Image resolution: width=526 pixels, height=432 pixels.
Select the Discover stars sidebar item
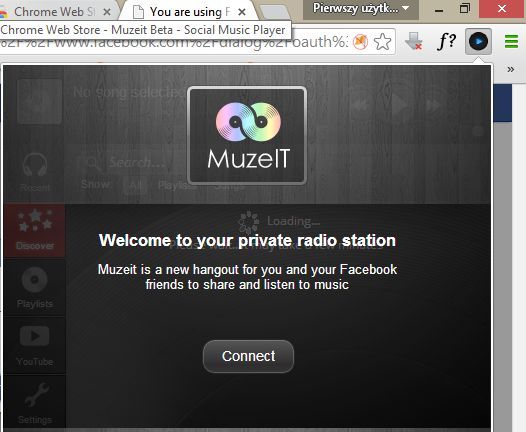(35, 230)
